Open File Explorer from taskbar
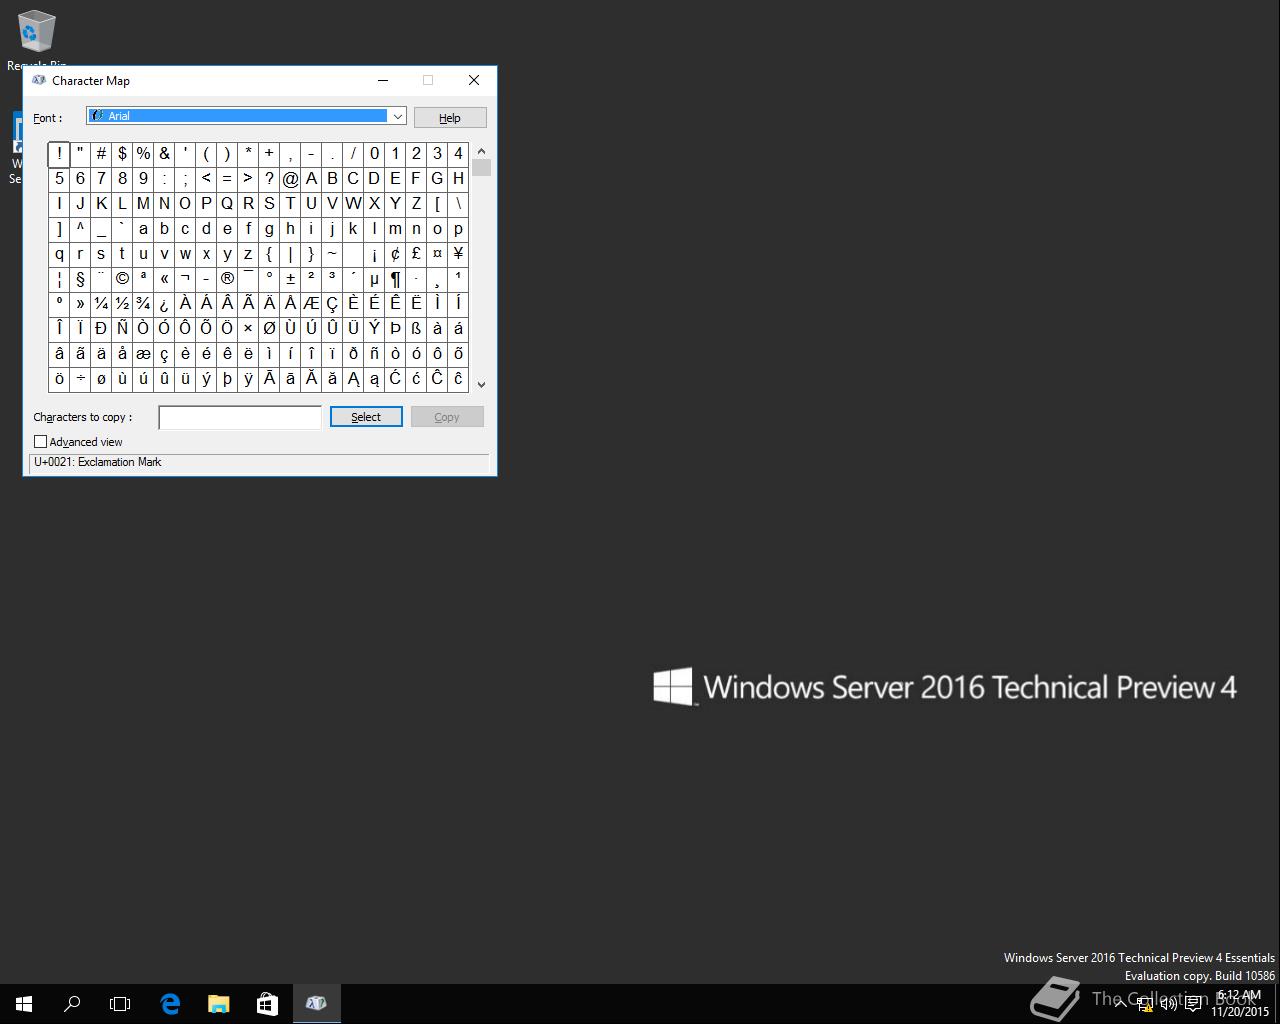 [218, 1004]
